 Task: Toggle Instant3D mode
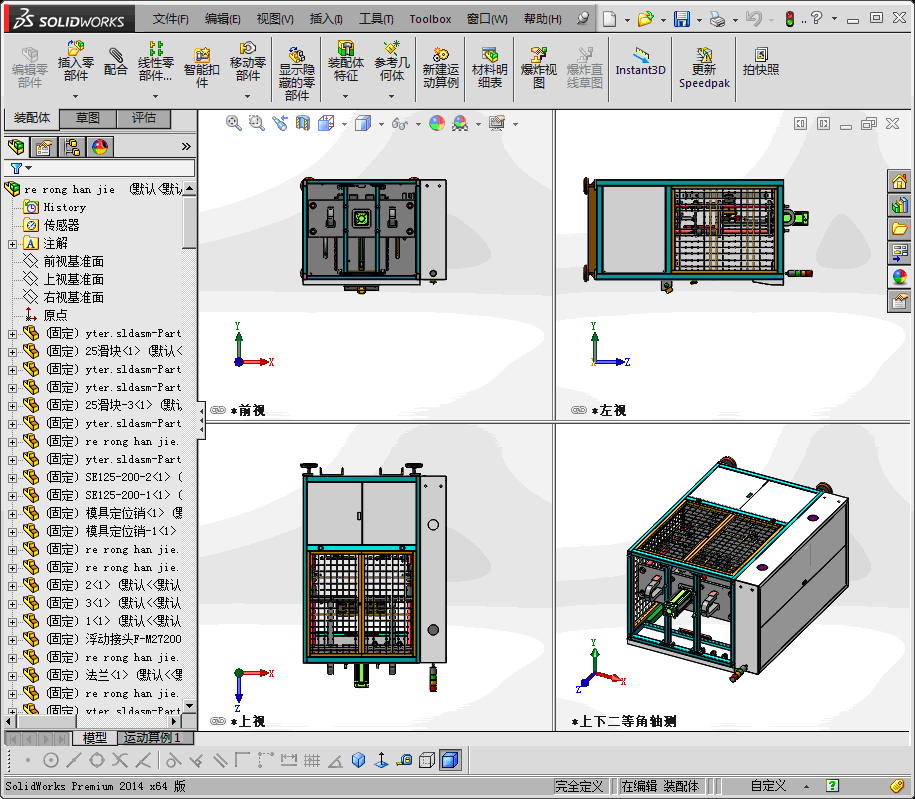[640, 61]
